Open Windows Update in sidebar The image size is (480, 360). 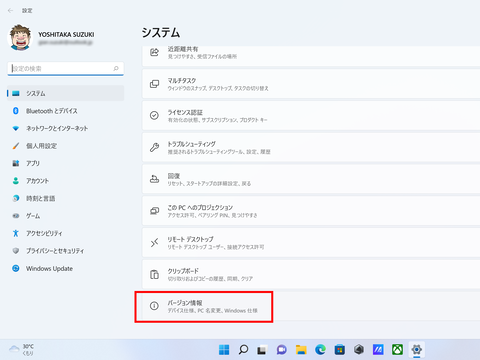click(x=66, y=268)
